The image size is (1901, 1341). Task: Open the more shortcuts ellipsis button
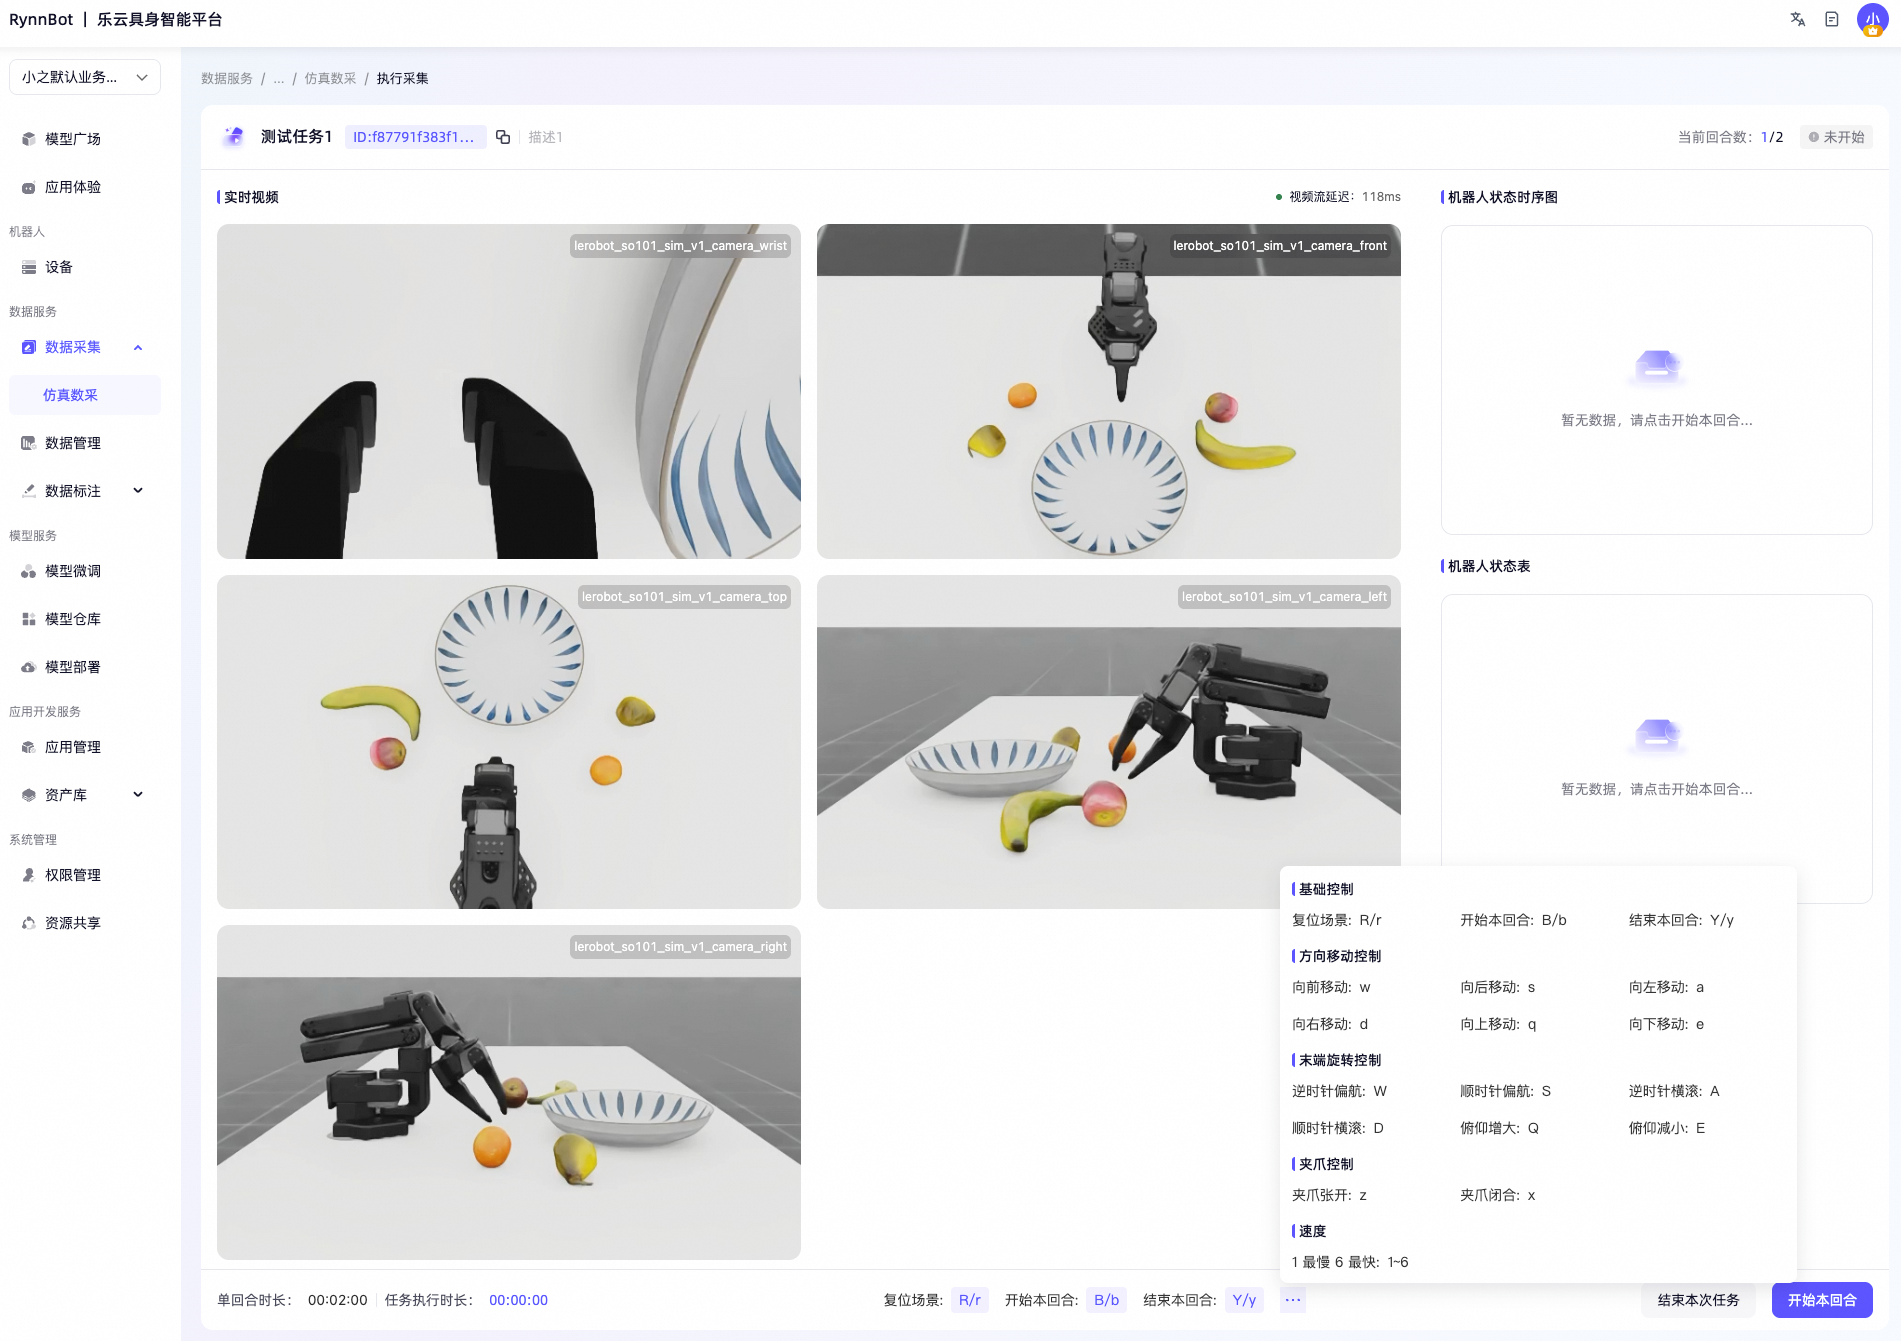(x=1293, y=1300)
